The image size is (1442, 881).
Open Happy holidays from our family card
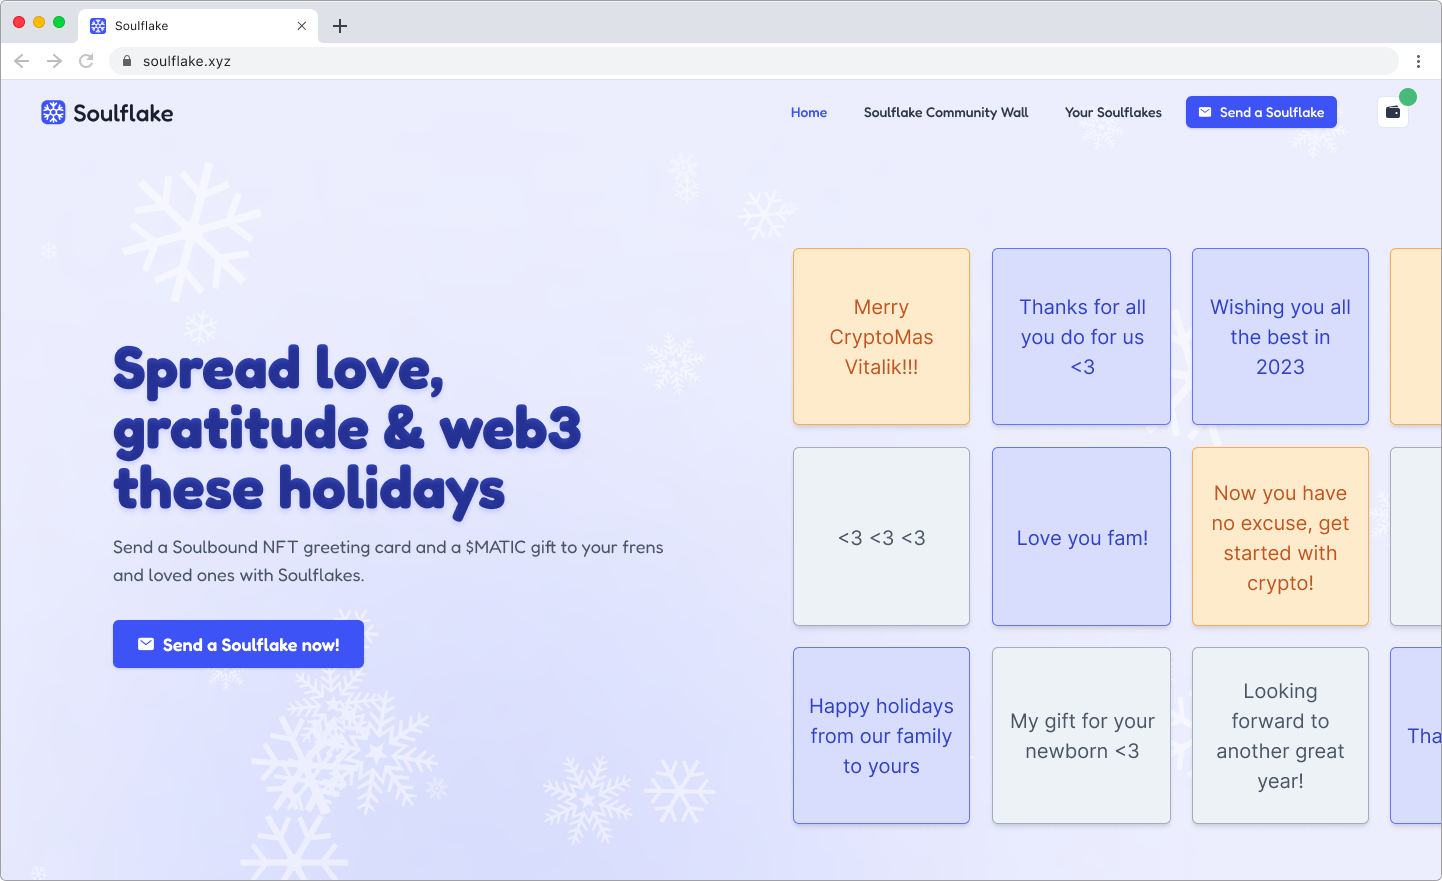click(881, 736)
